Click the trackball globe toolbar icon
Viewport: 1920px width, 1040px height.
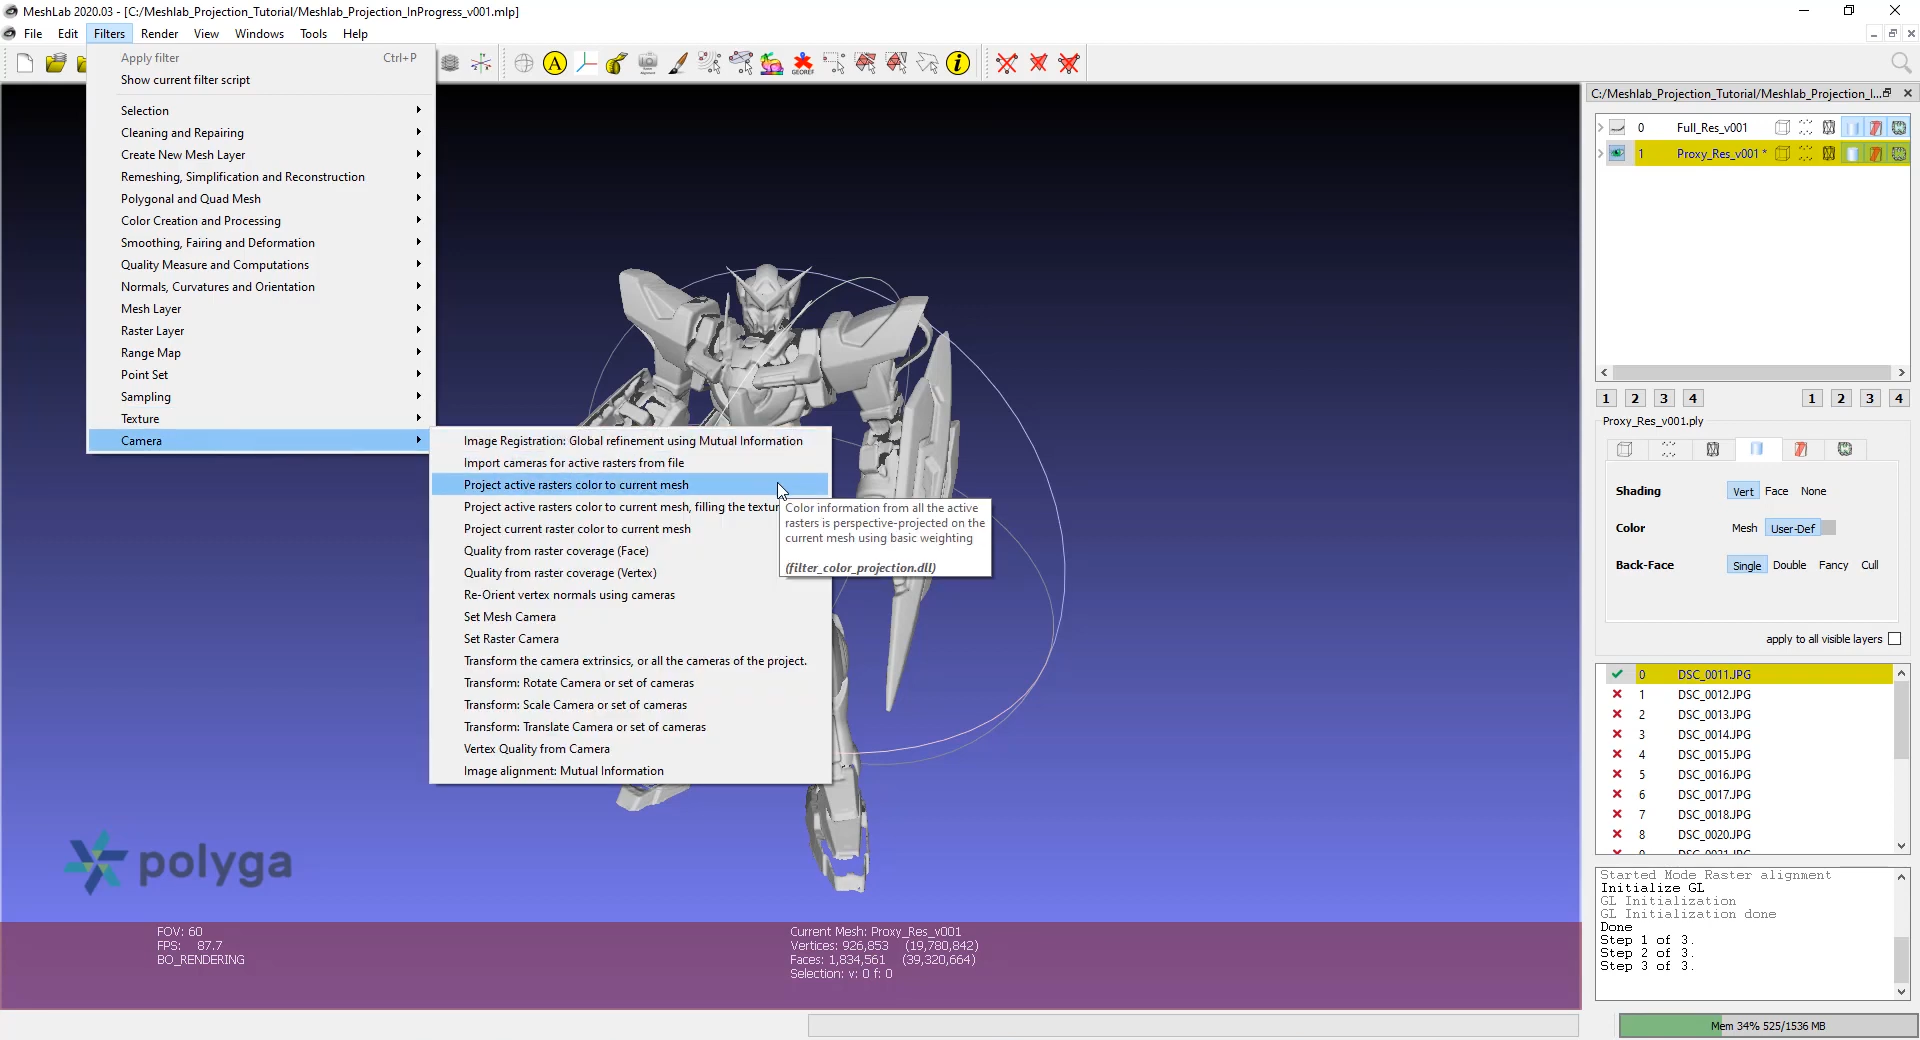(524, 64)
